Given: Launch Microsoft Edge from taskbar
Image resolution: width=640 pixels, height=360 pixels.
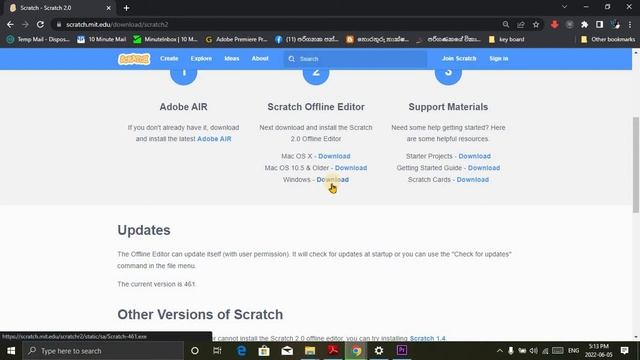Looking at the screenshot, I should 241,351.
